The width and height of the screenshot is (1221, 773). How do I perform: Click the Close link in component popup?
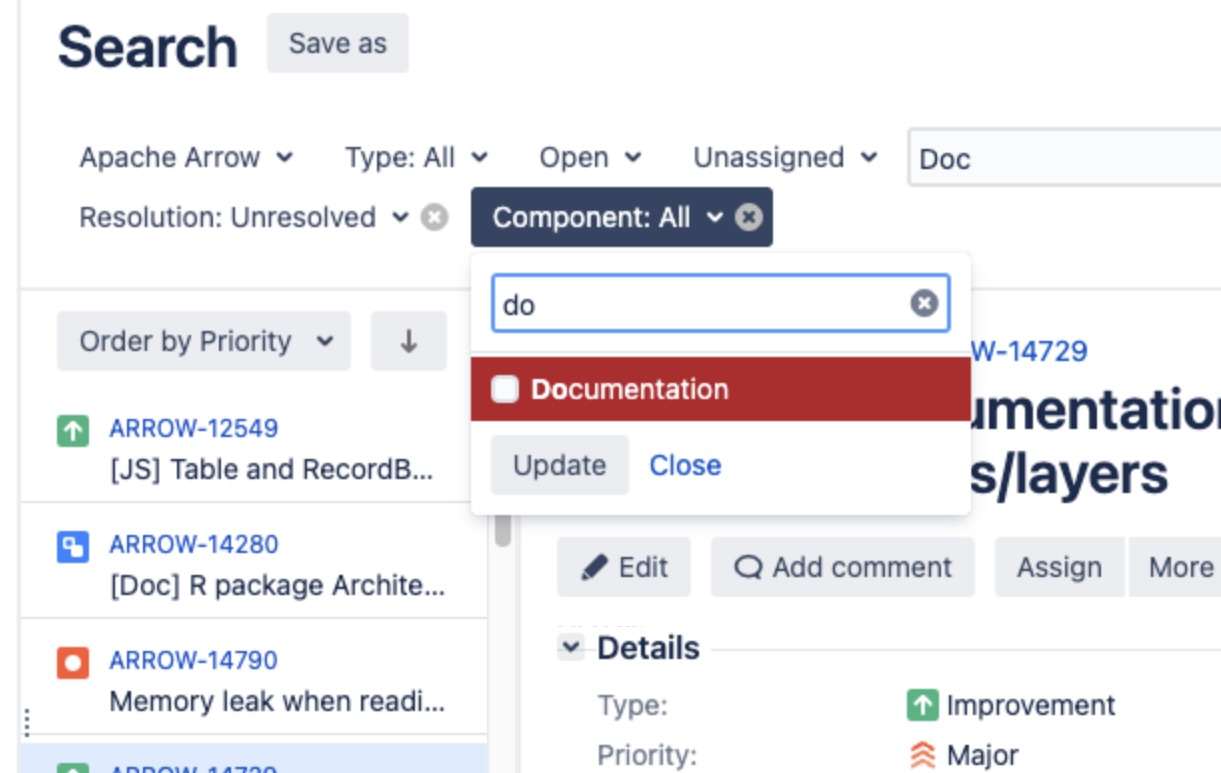pyautogui.click(x=685, y=465)
